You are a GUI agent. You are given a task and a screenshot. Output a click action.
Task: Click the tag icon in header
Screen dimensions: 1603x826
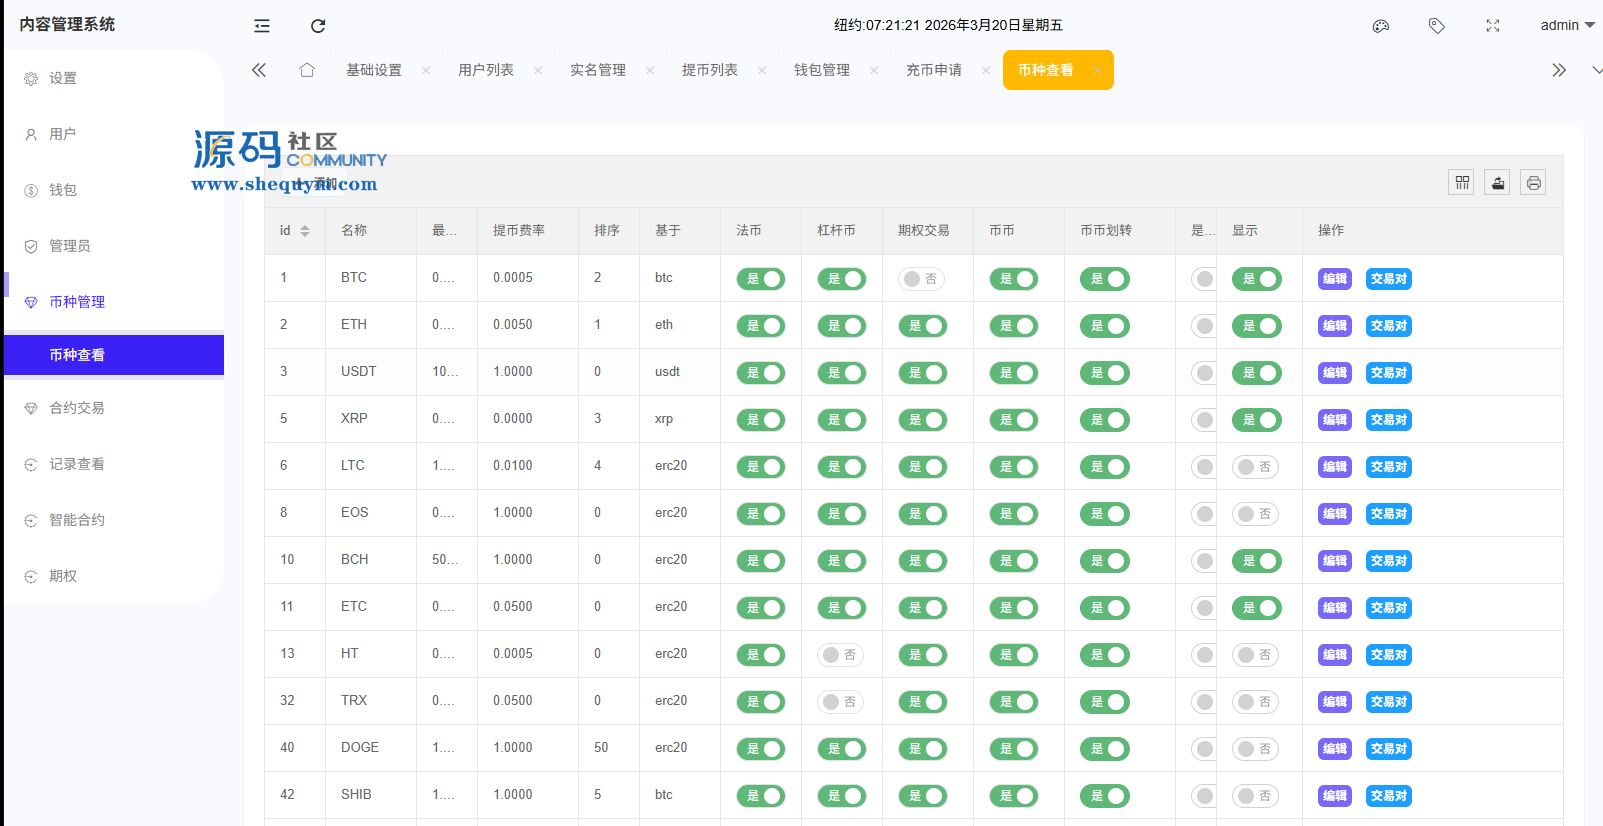coord(1437,26)
